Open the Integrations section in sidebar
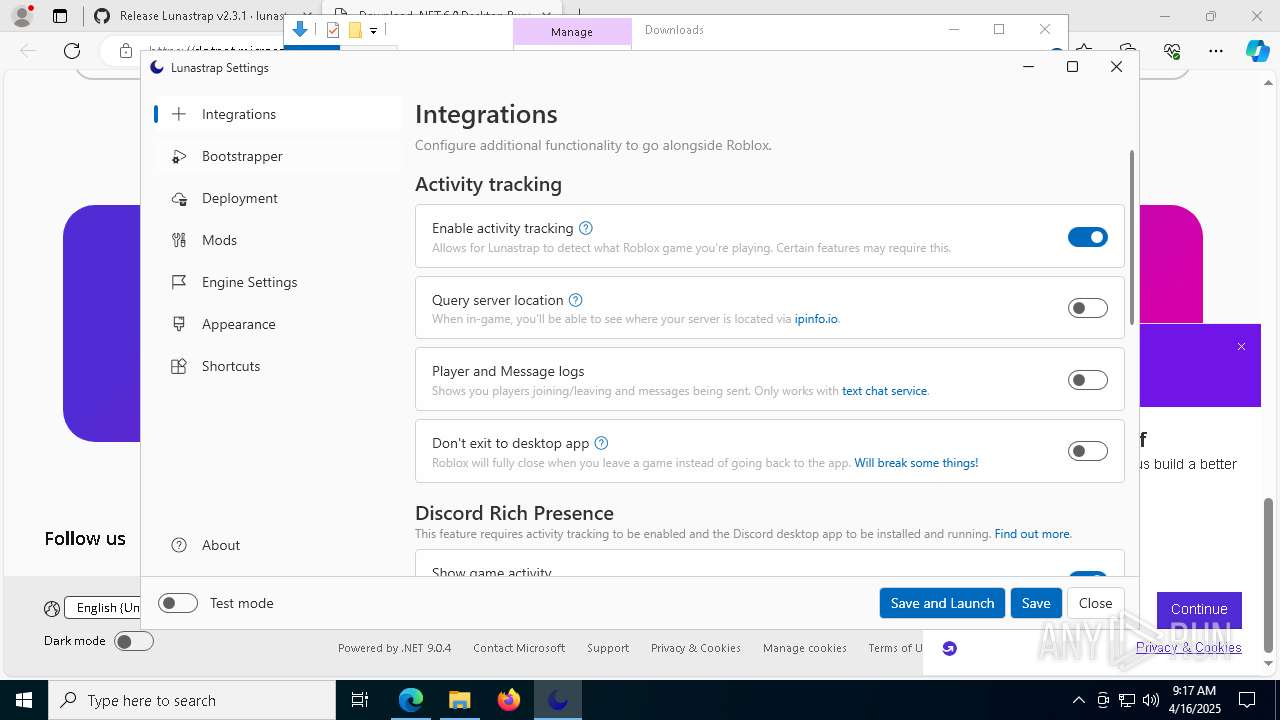The width and height of the screenshot is (1280, 720). 277,114
